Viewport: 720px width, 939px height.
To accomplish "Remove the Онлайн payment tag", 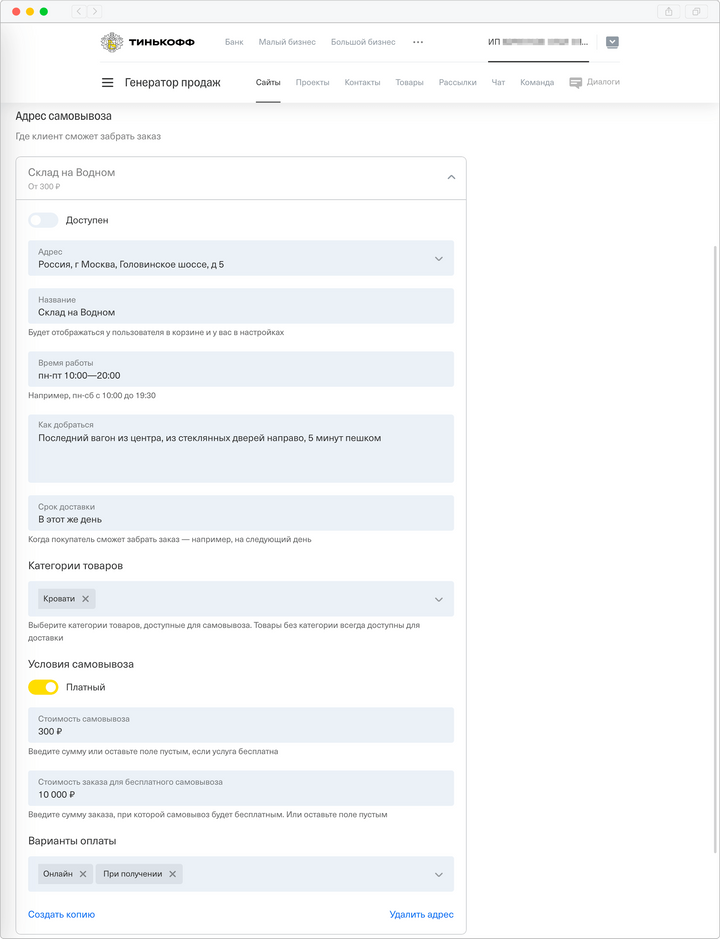I will pos(83,874).
